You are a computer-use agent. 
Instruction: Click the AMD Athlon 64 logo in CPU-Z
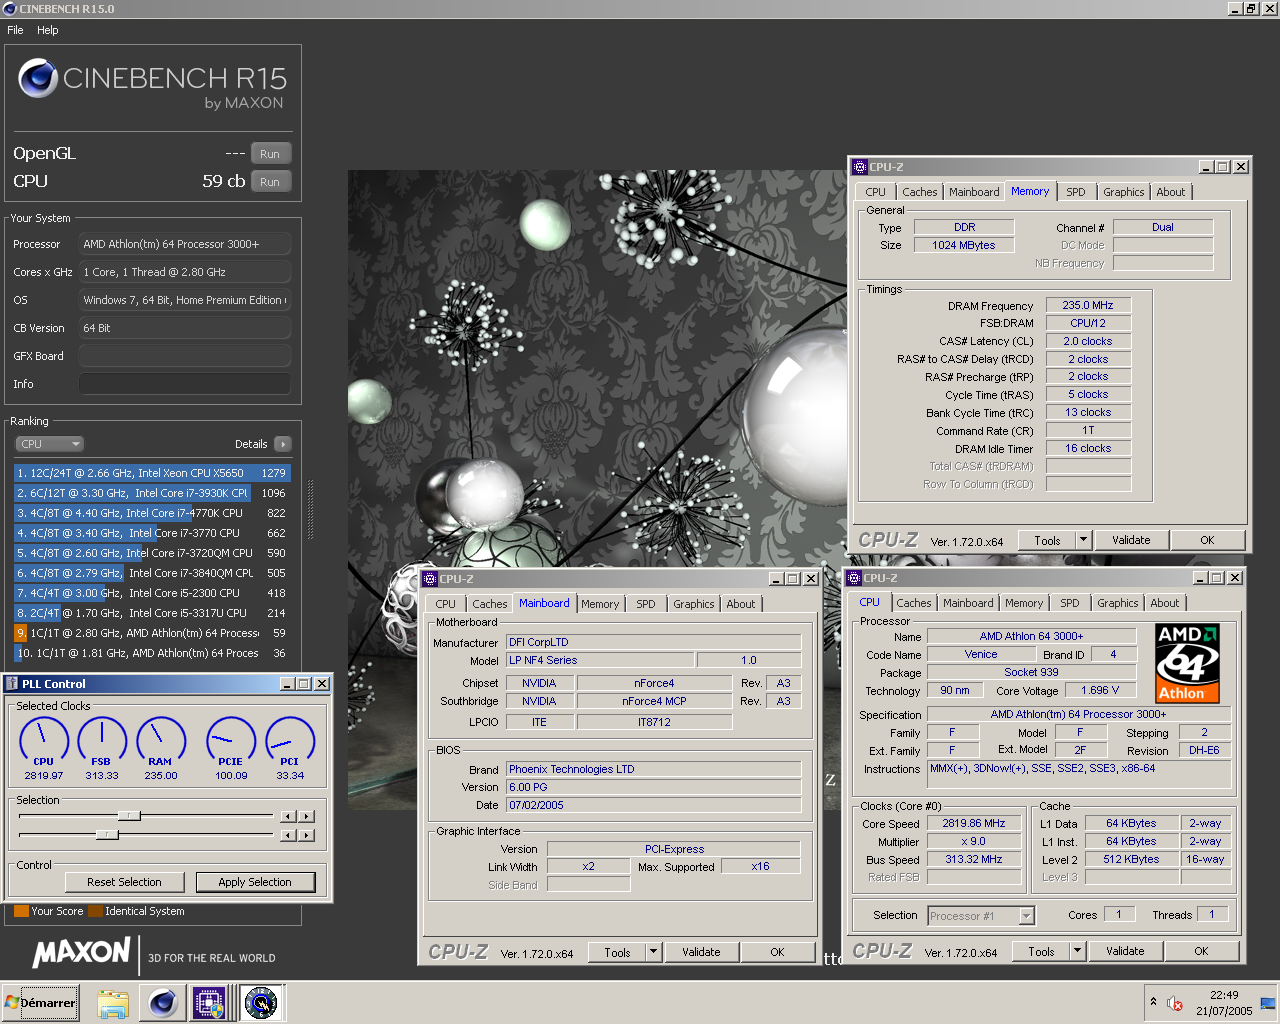1187,663
